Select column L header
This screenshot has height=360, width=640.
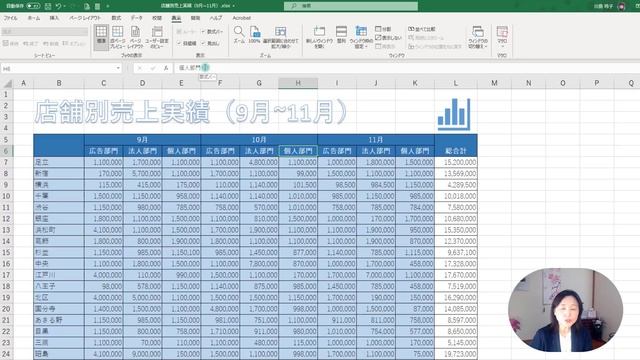[x=456, y=83]
